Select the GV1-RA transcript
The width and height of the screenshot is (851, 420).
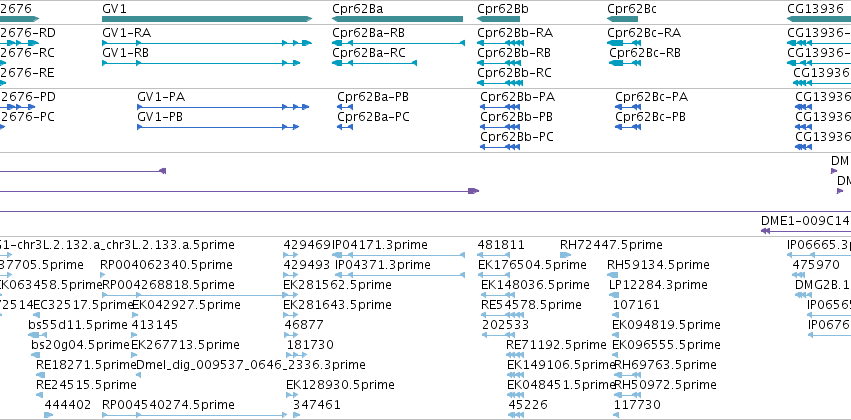(207, 43)
